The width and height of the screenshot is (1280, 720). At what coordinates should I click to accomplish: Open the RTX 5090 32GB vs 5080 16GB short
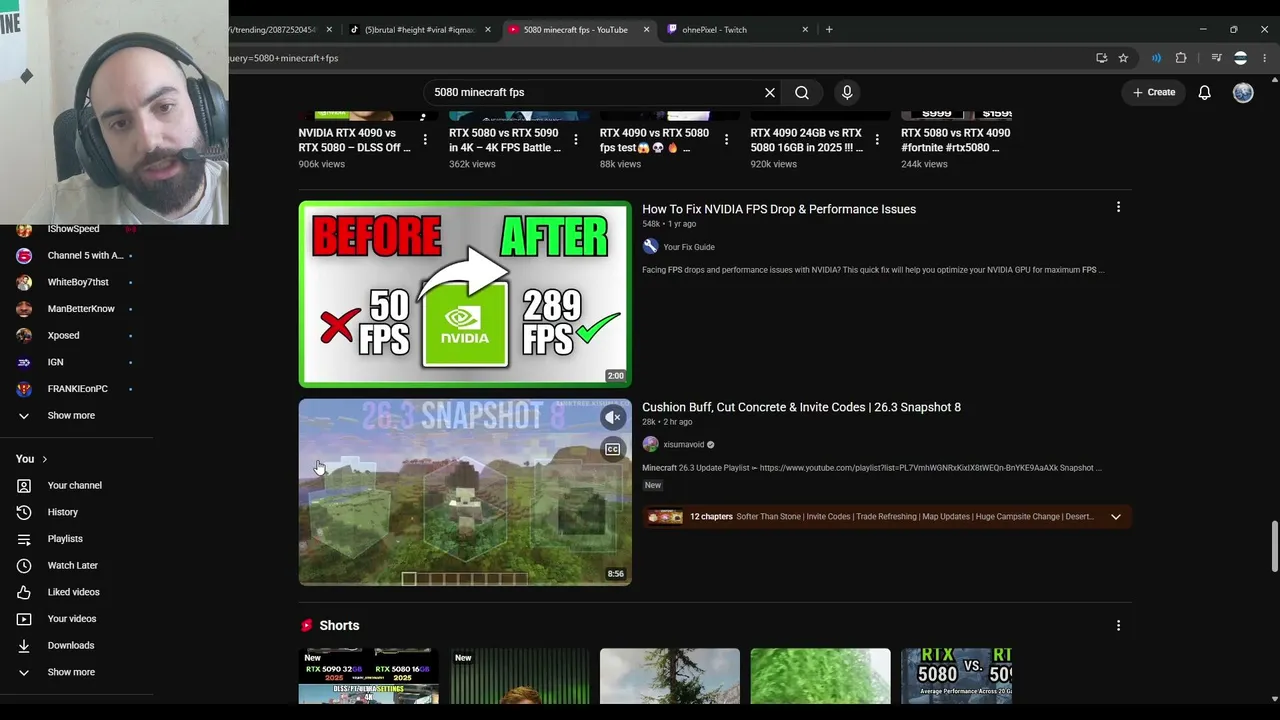pos(369,676)
